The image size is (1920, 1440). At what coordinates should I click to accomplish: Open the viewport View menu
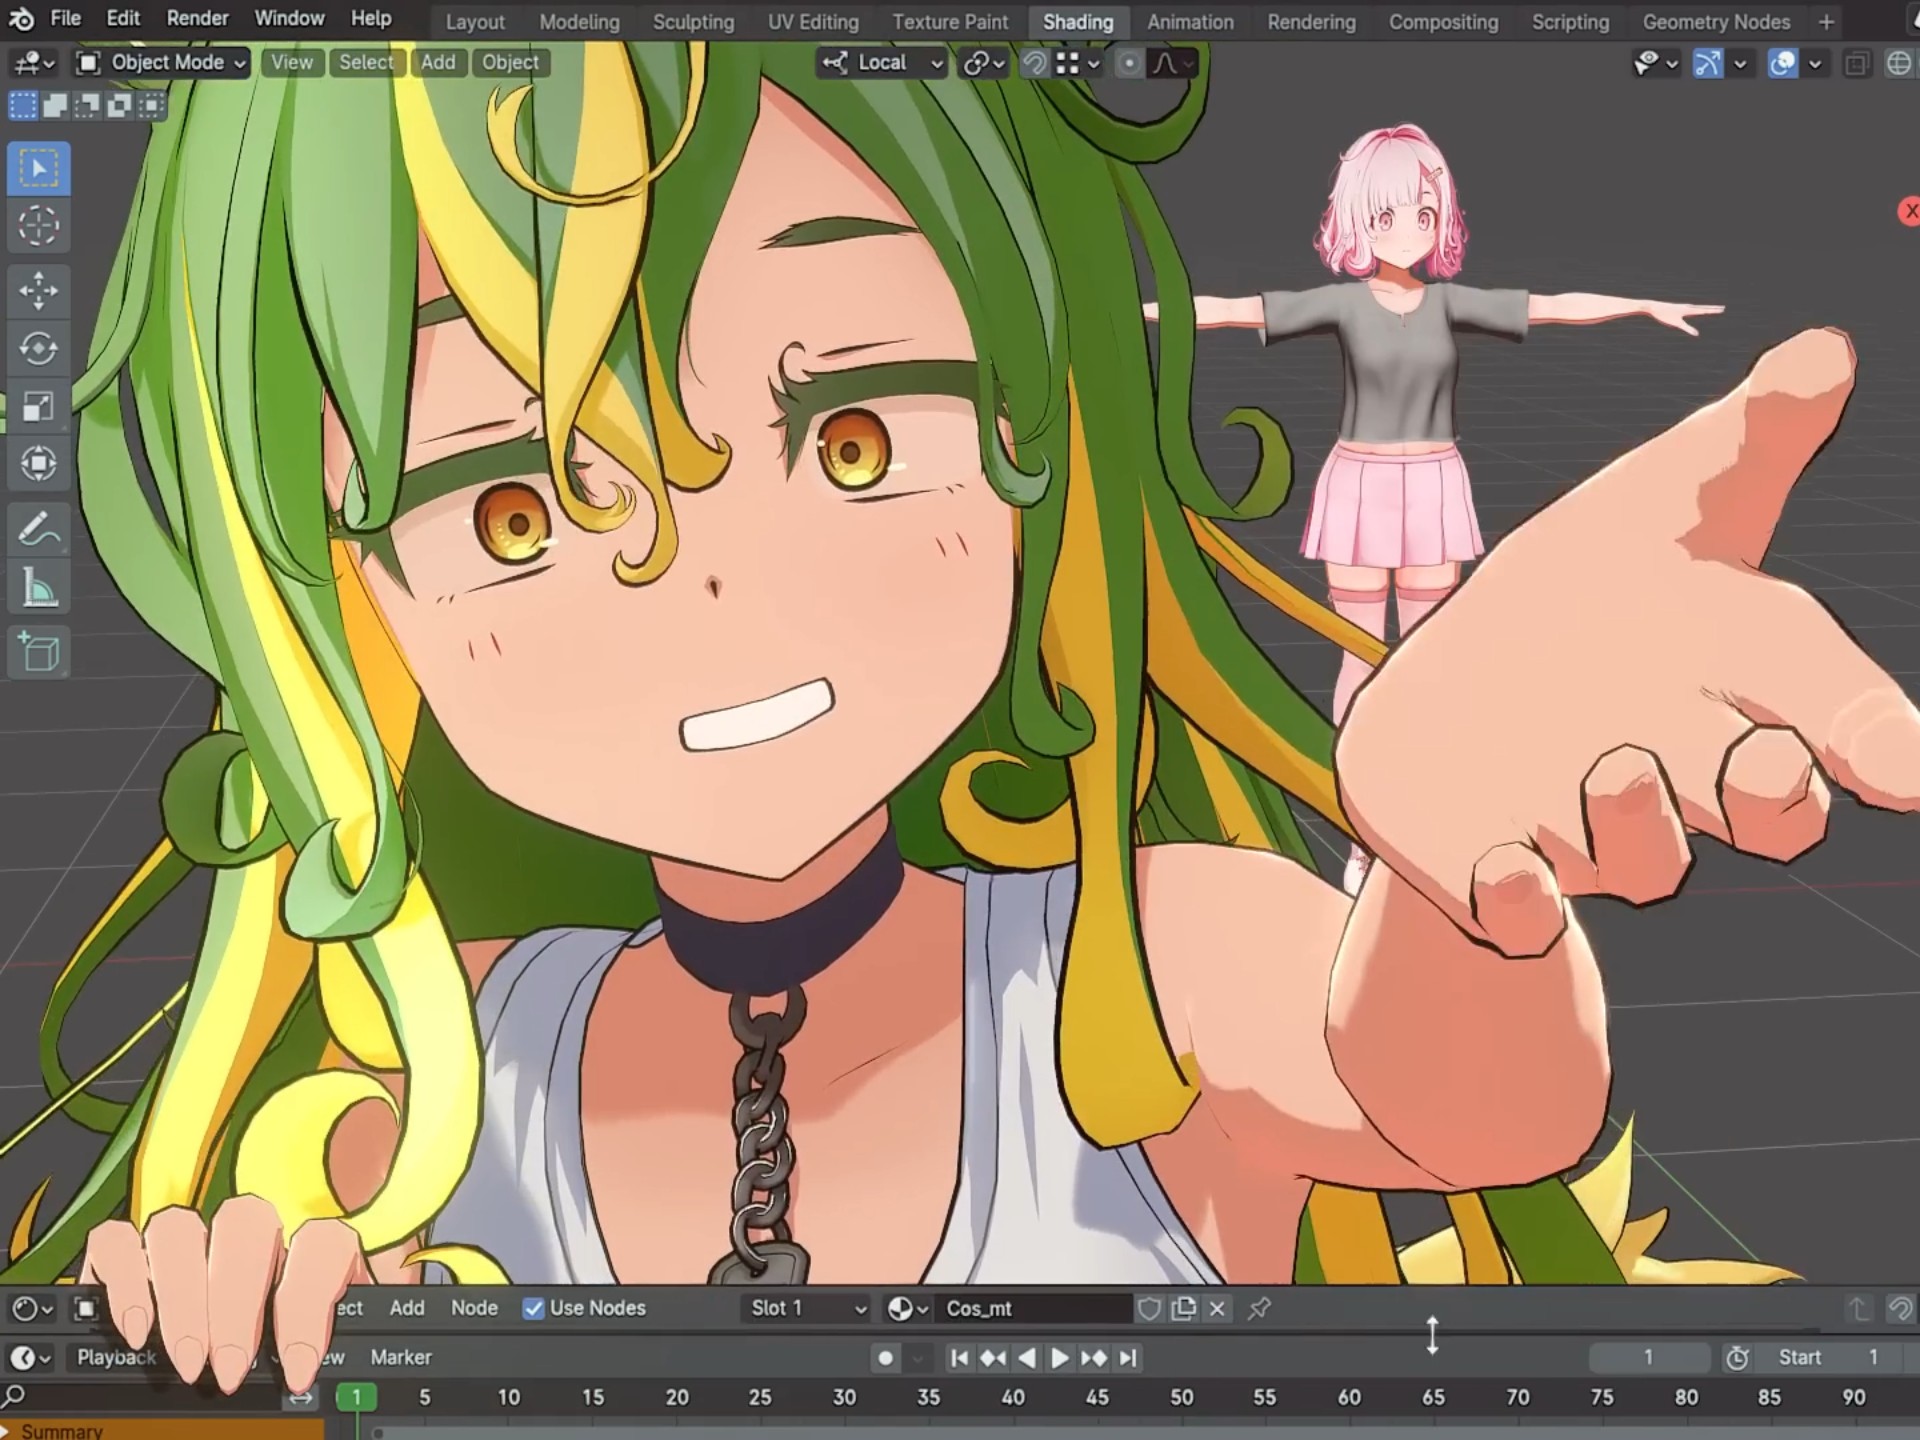pyautogui.click(x=291, y=63)
